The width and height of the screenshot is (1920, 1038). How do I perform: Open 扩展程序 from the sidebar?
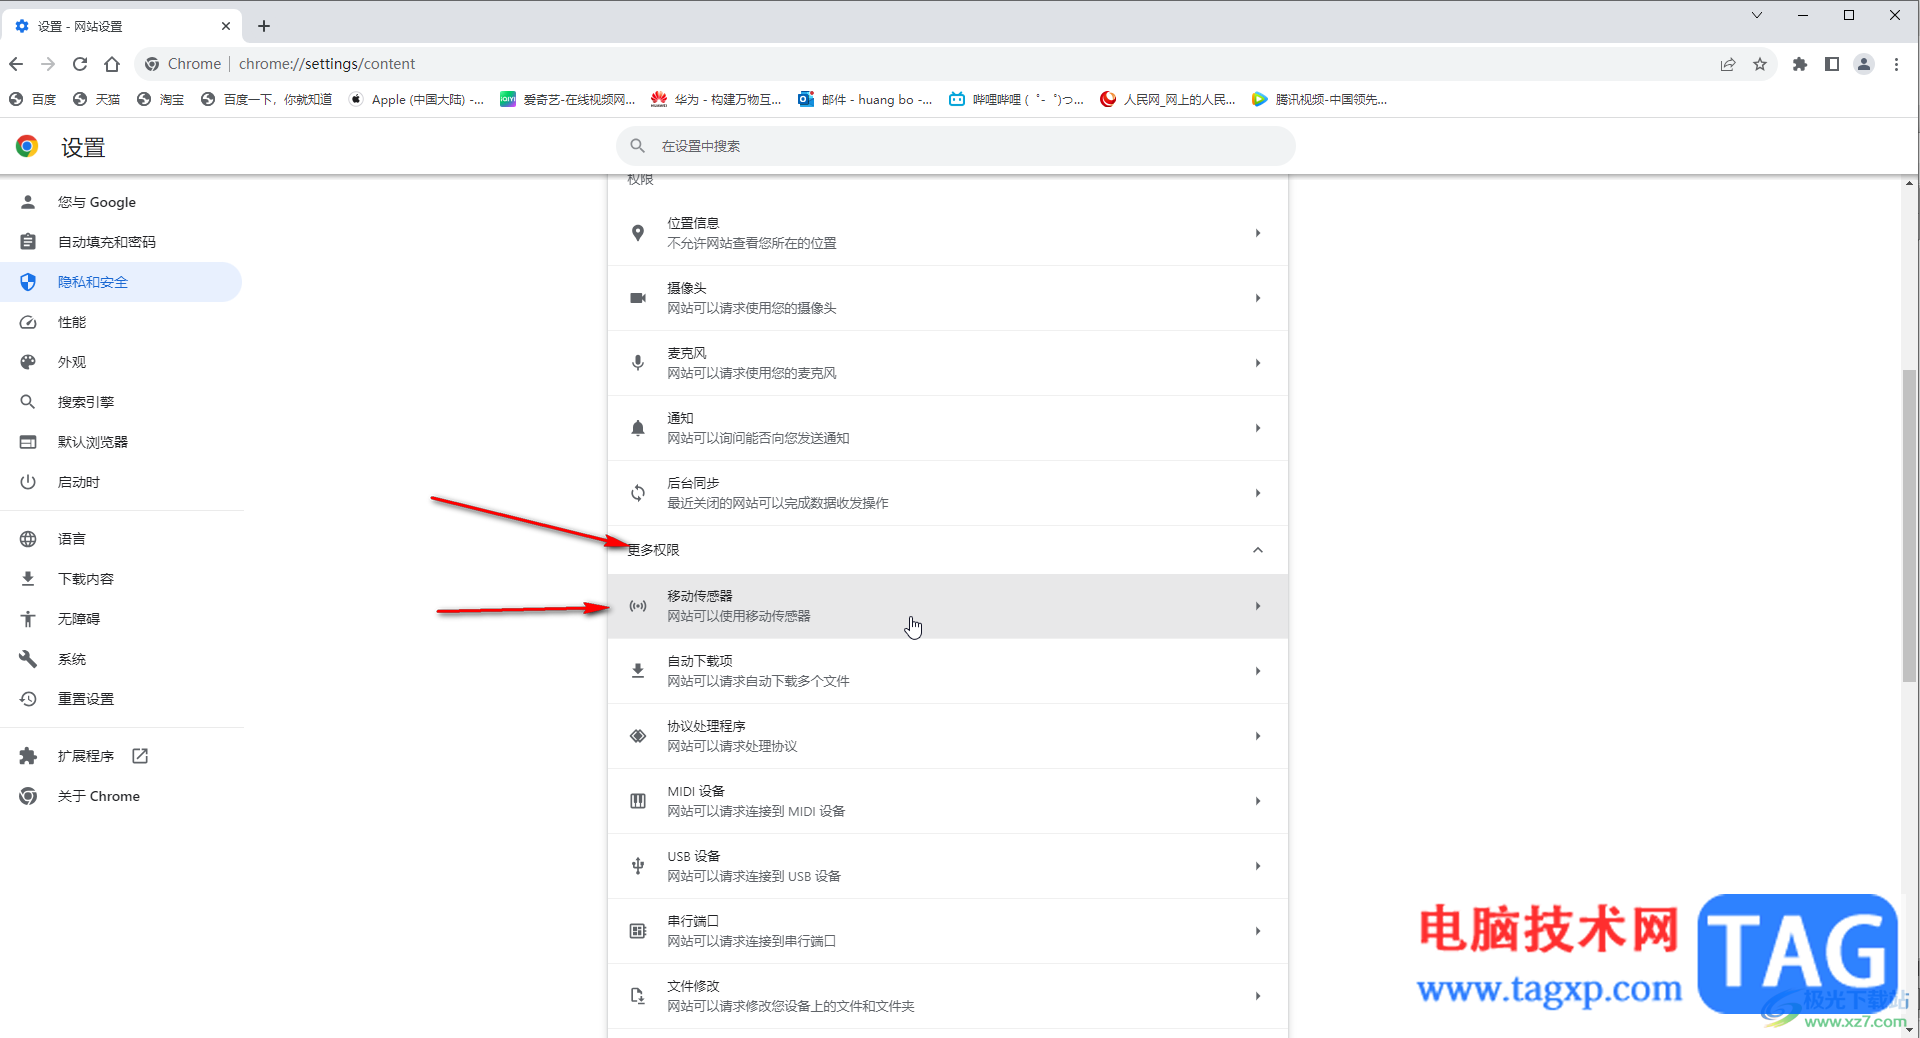click(121, 756)
